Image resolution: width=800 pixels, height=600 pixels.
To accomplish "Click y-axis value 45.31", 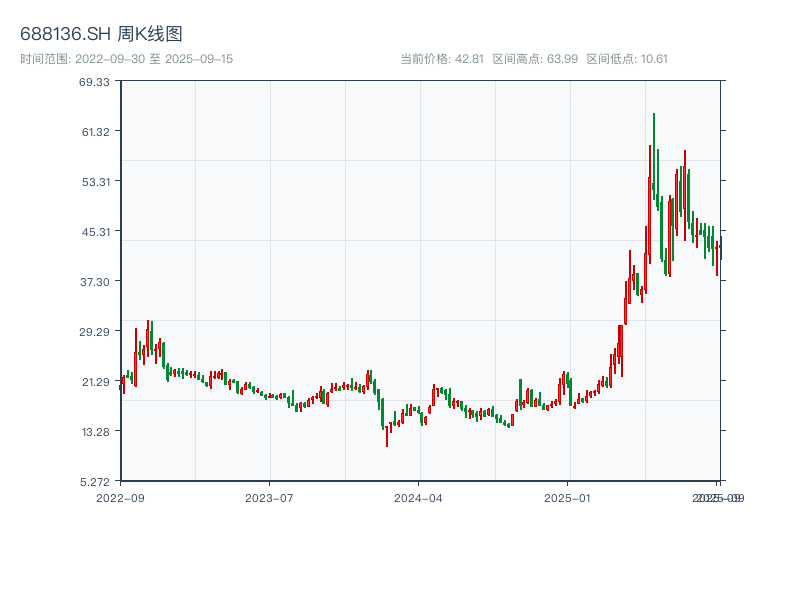I will (x=96, y=232).
